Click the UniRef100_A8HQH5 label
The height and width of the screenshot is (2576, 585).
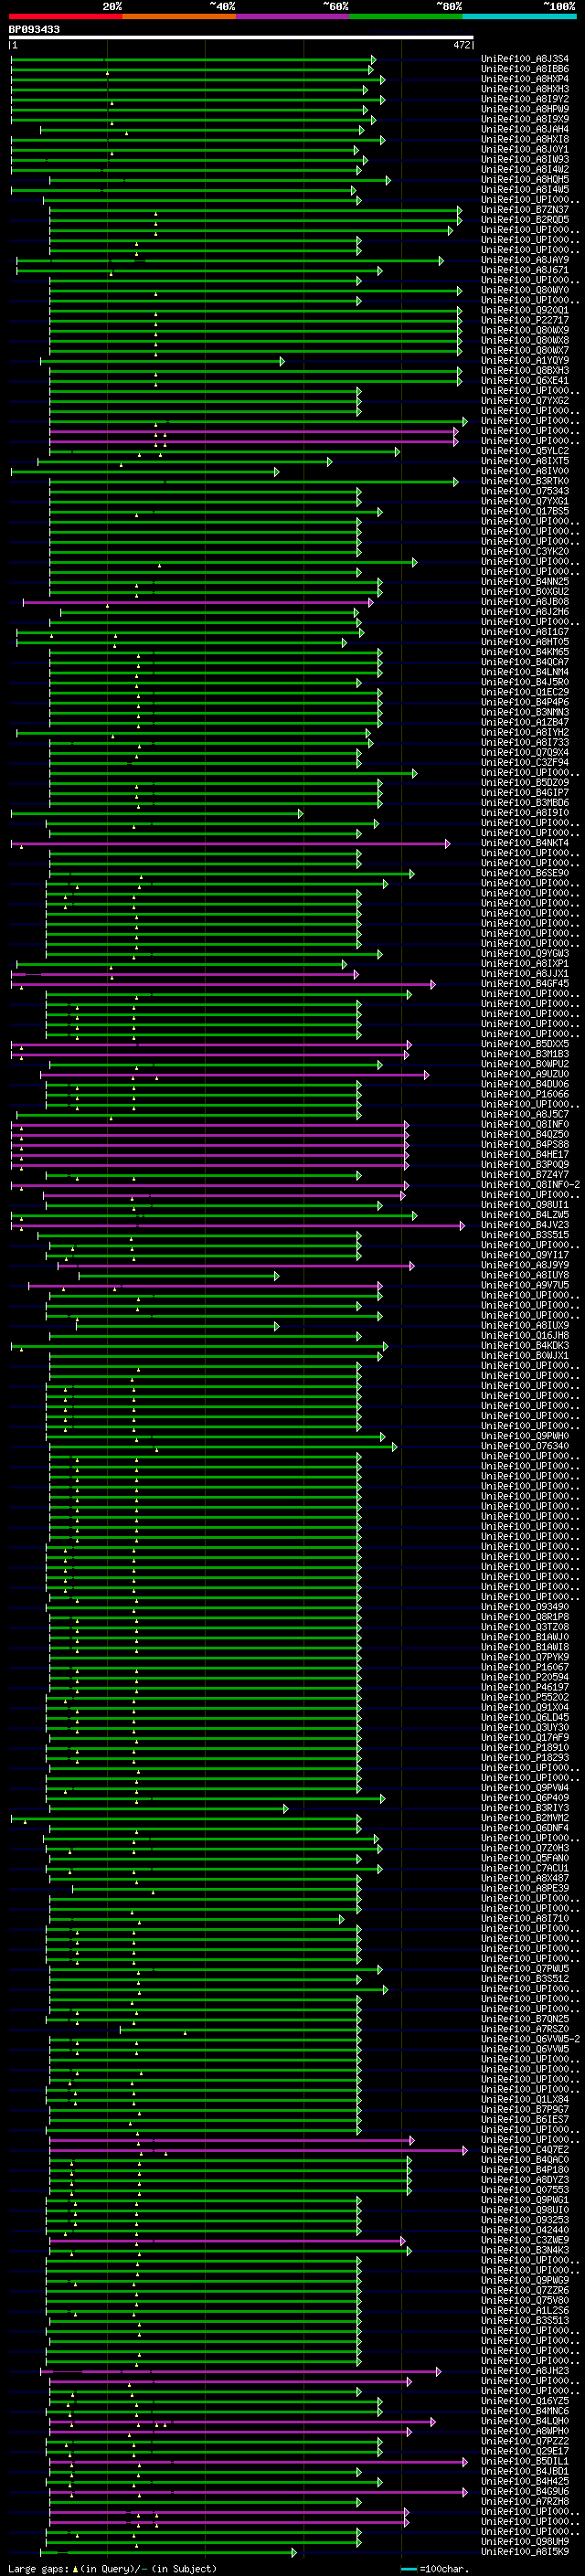[x=525, y=180]
